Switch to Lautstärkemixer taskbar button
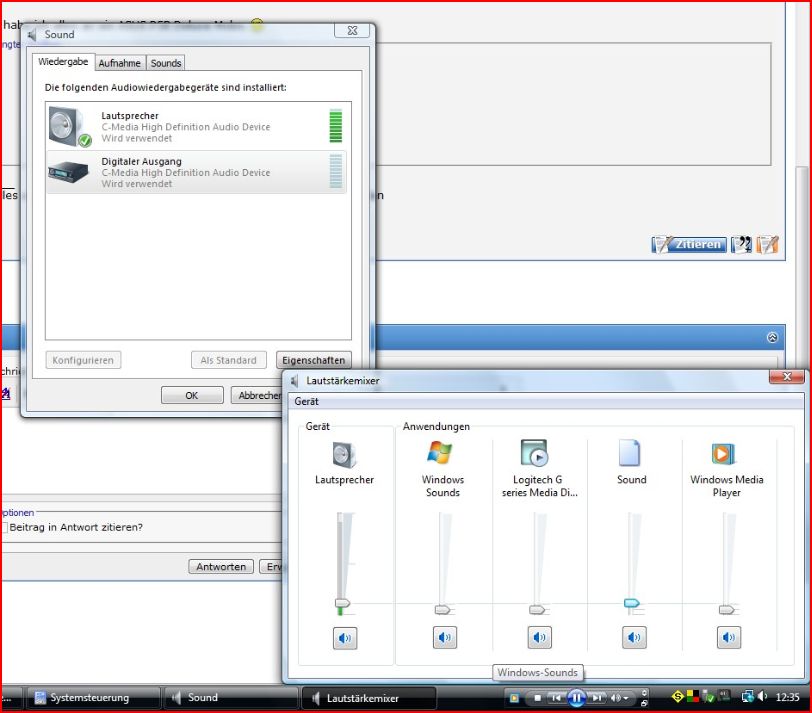This screenshot has width=812, height=713. 369,698
